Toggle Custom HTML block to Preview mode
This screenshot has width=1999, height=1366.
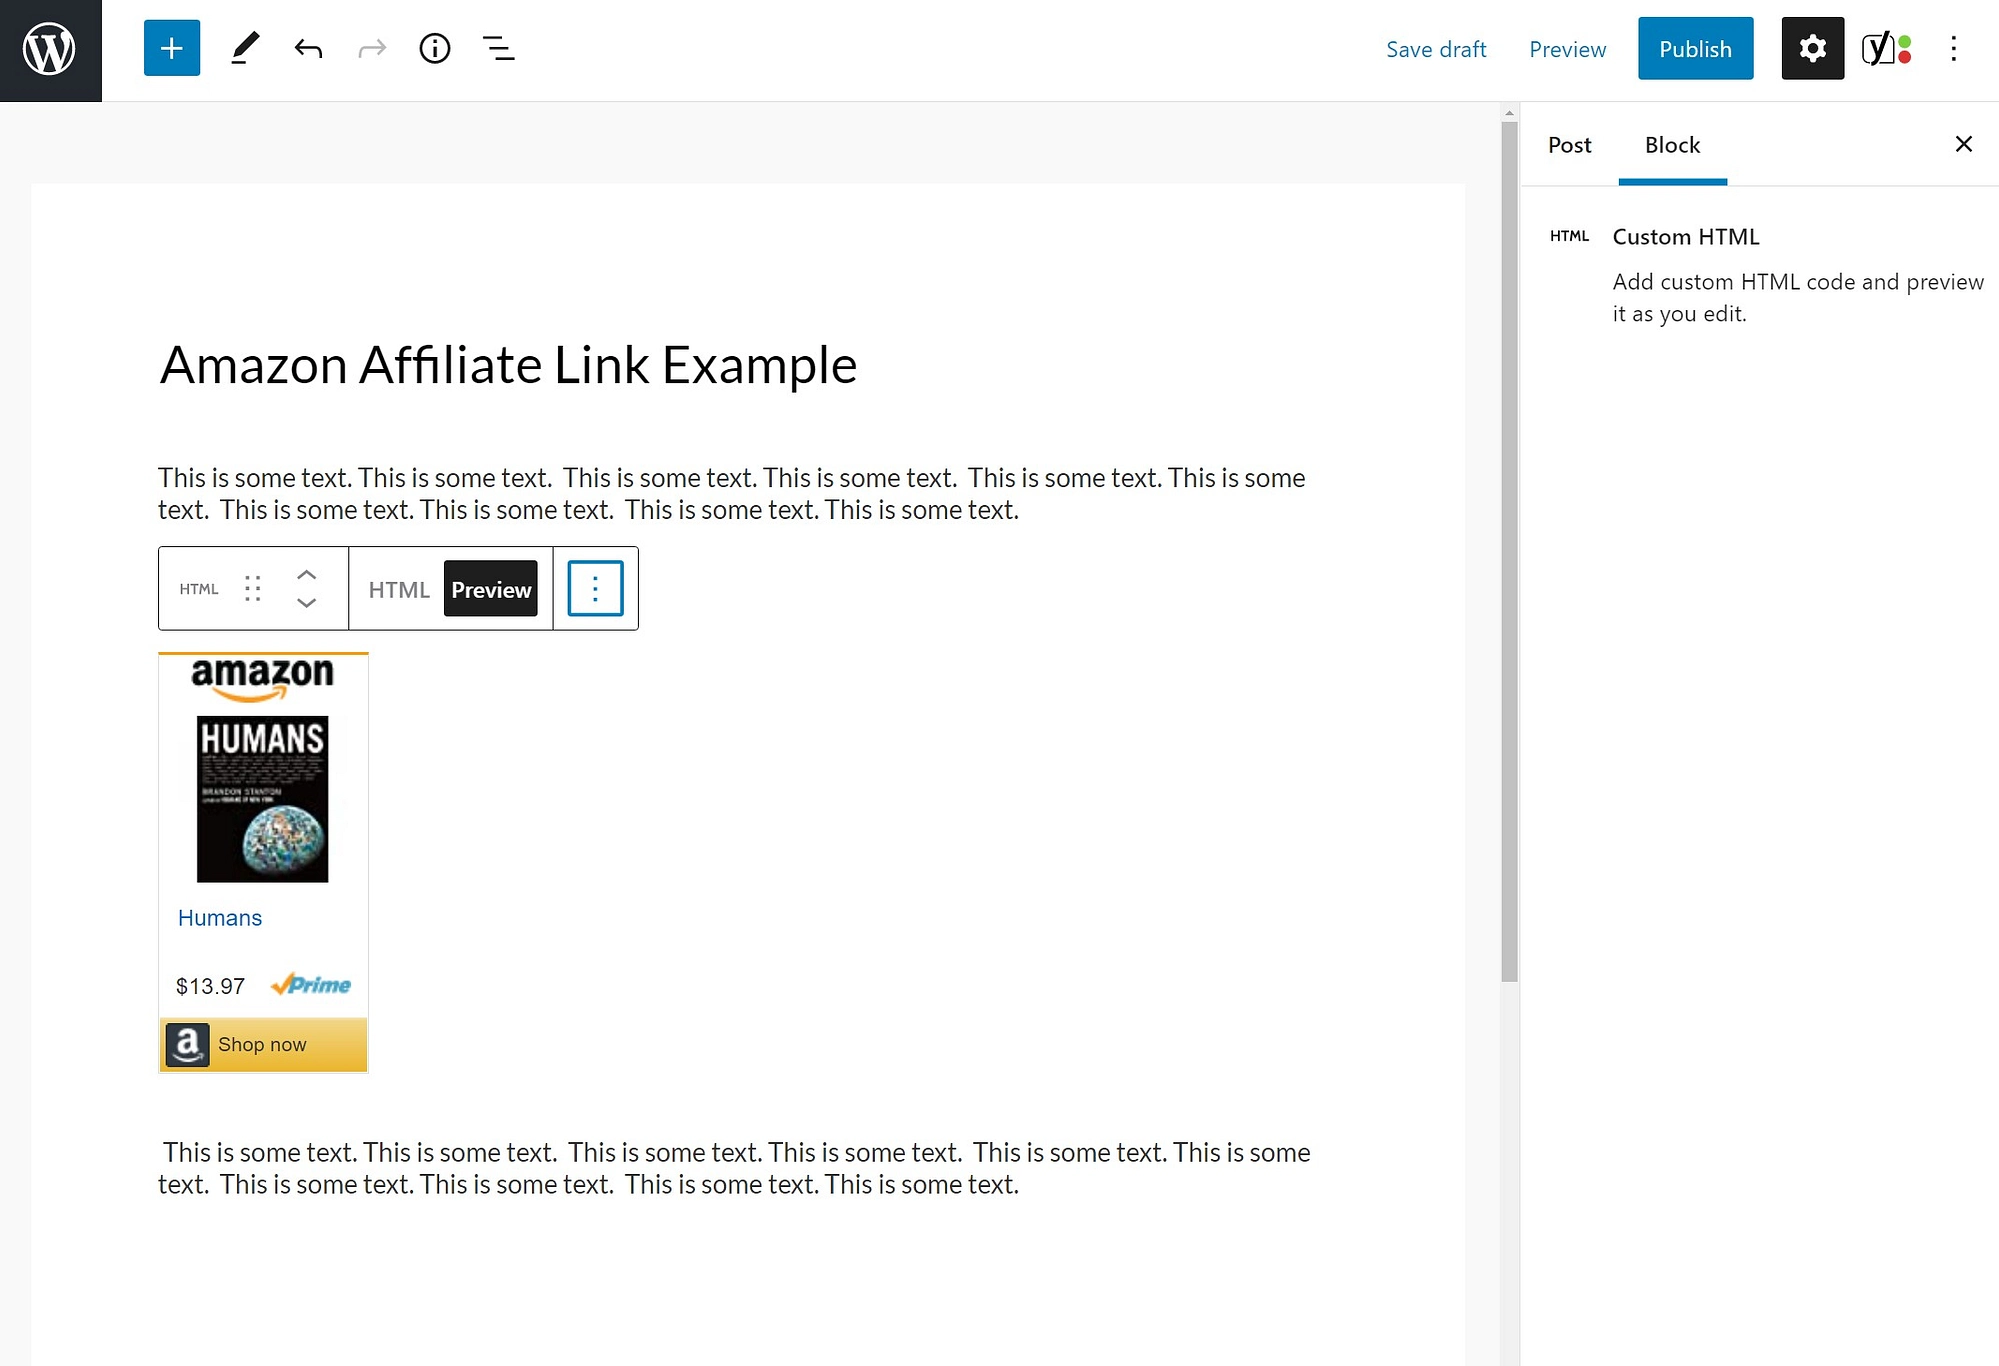click(489, 588)
